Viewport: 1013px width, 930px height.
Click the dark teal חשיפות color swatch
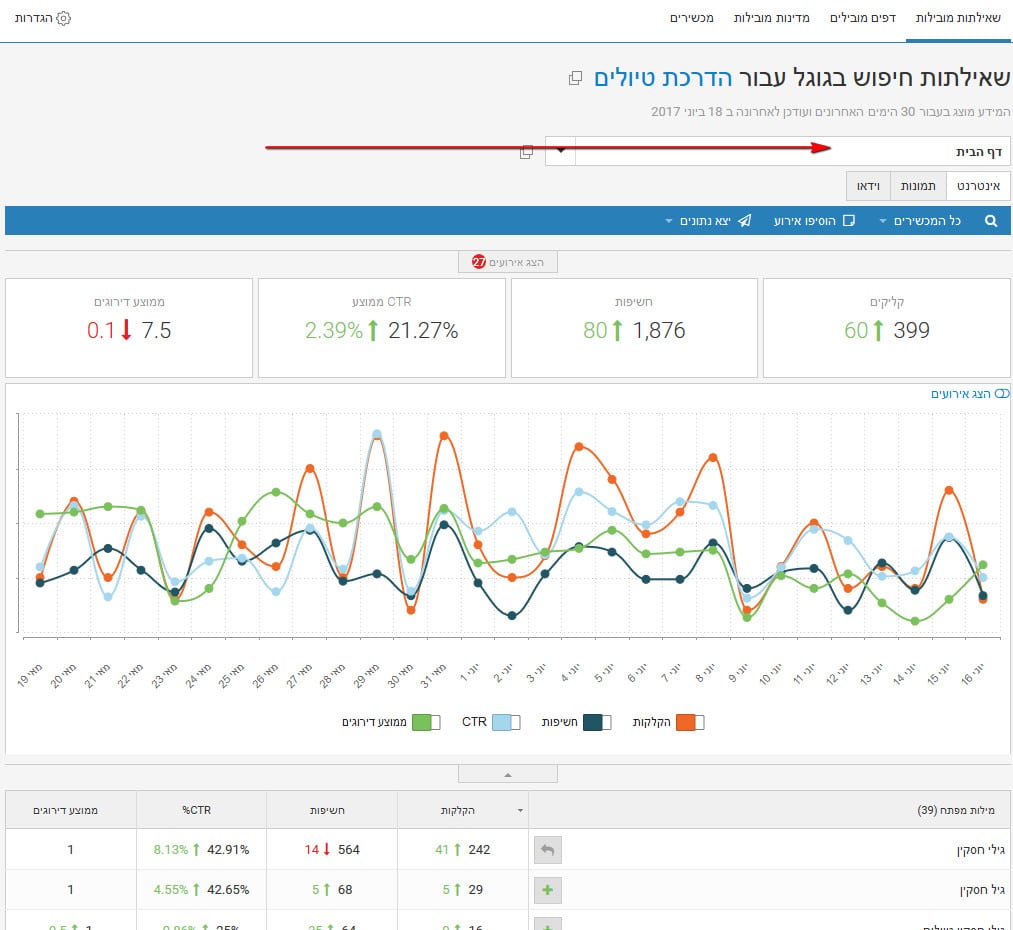coord(592,722)
